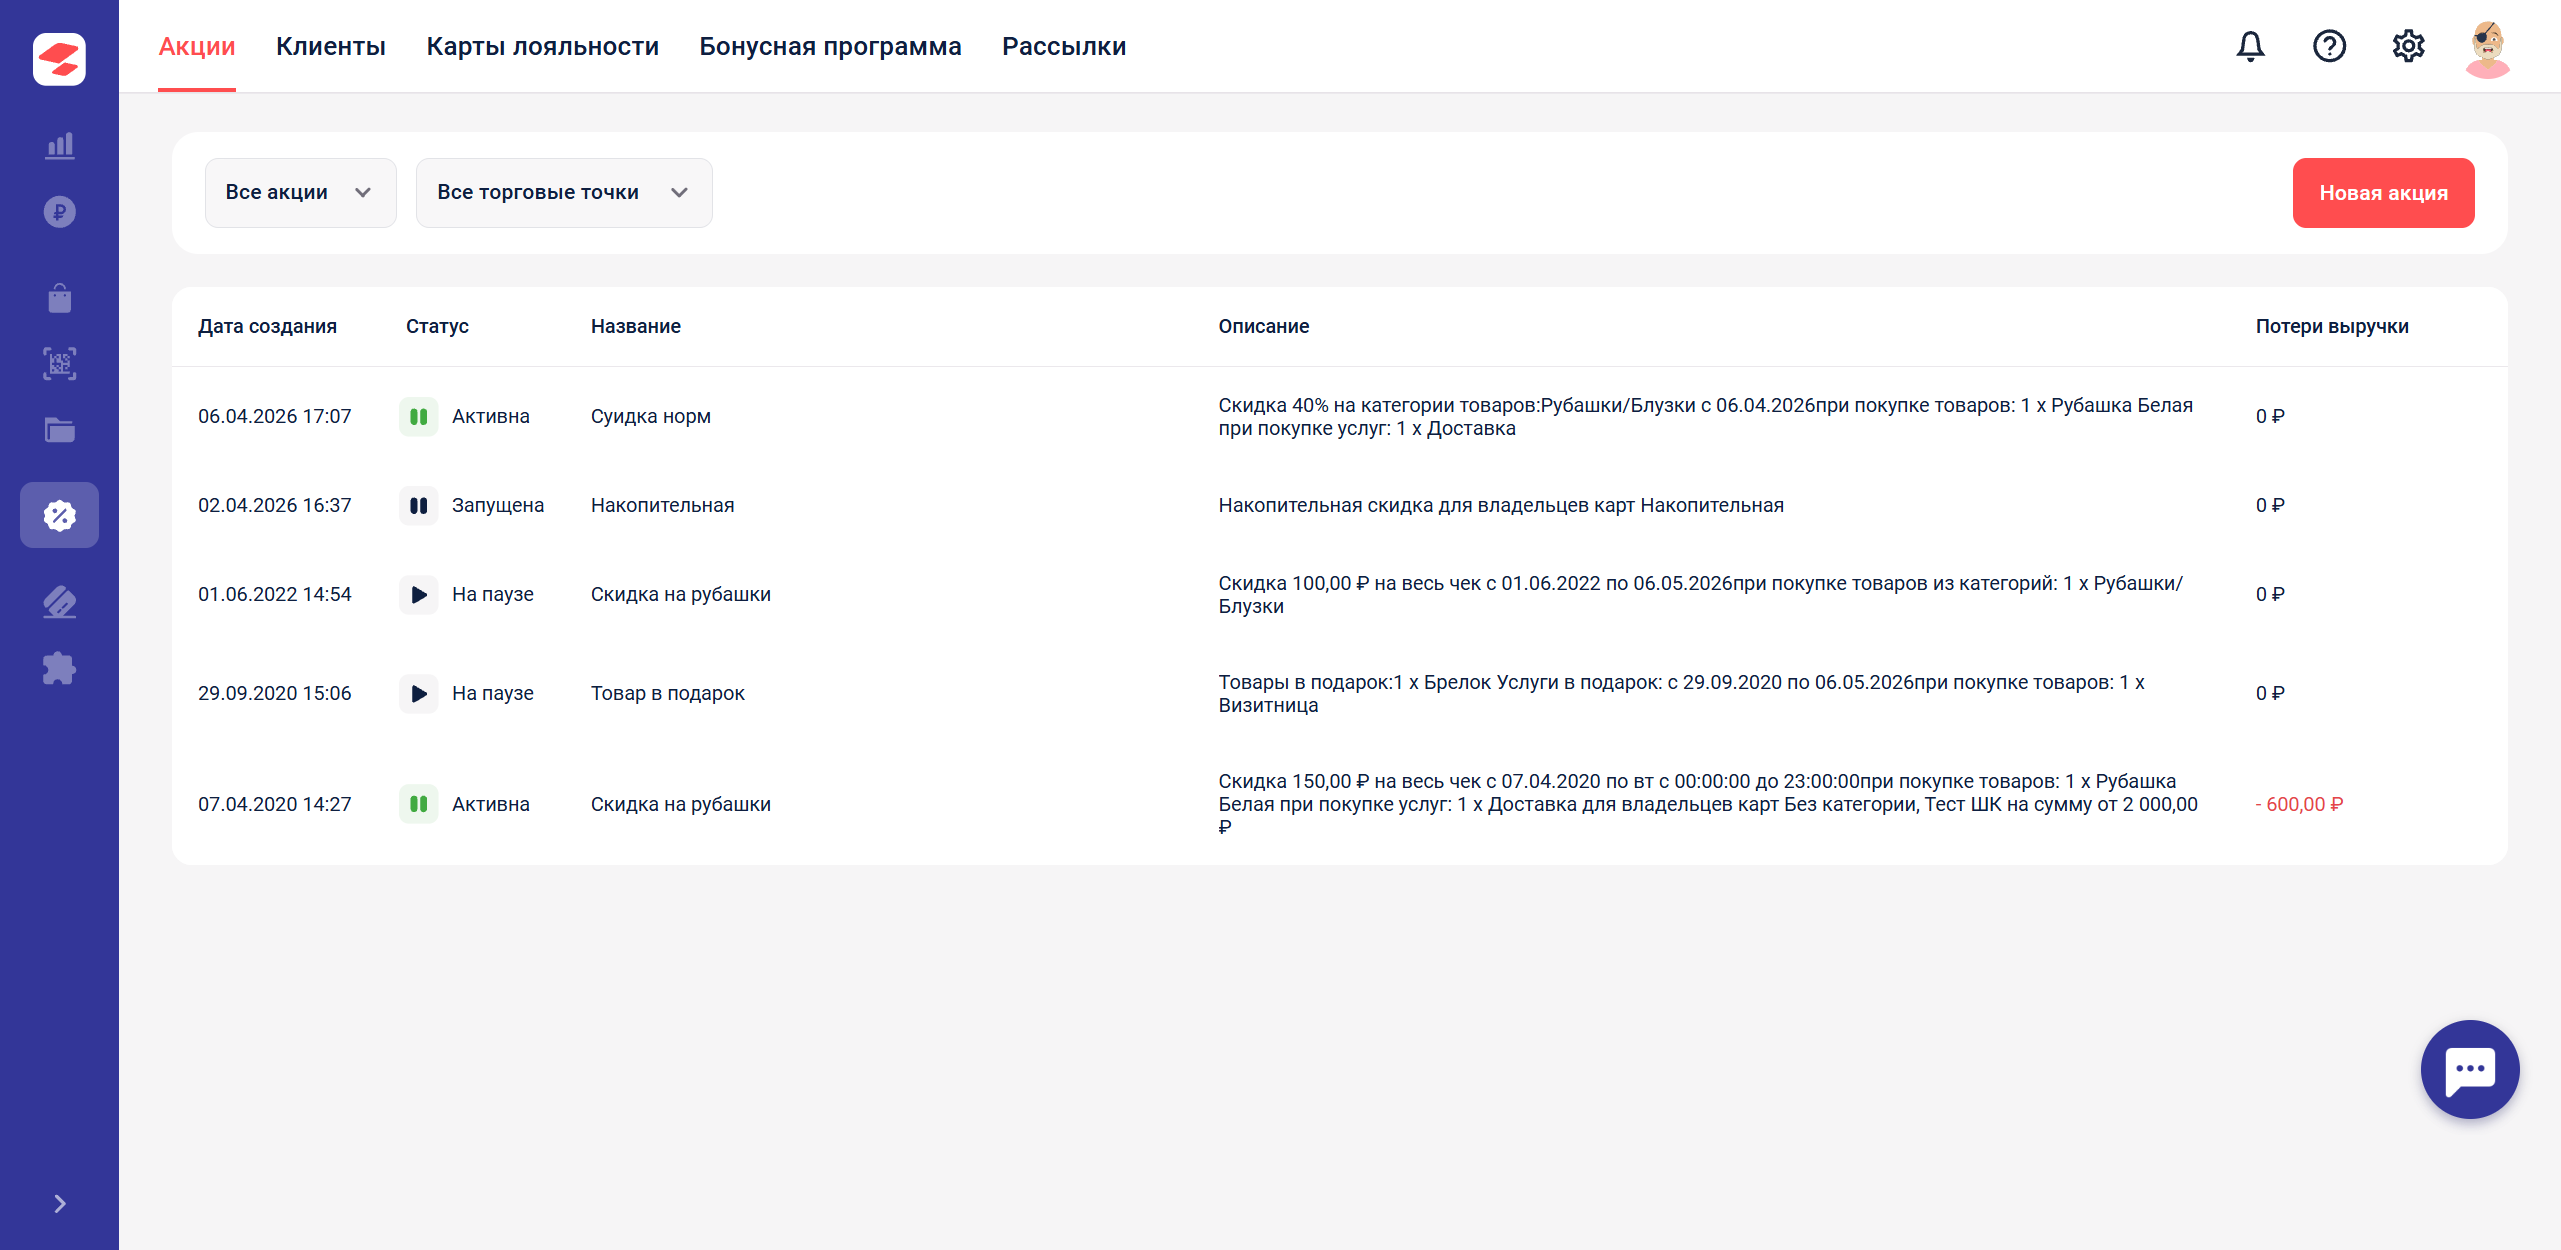Pause the Суидка норм promotion

coord(419,416)
